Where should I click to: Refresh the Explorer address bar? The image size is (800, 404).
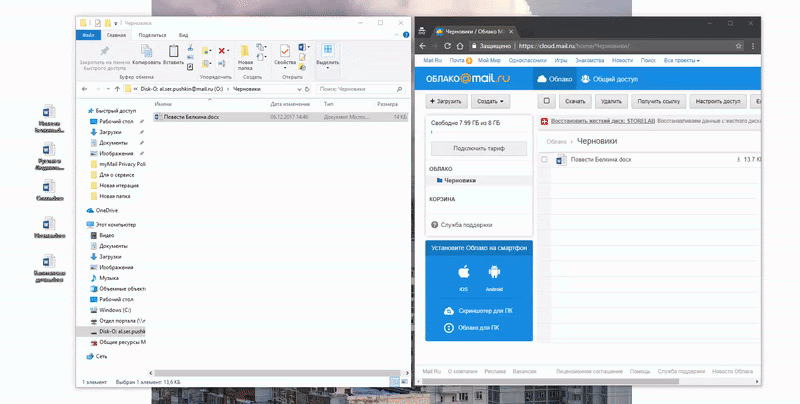[x=307, y=89]
